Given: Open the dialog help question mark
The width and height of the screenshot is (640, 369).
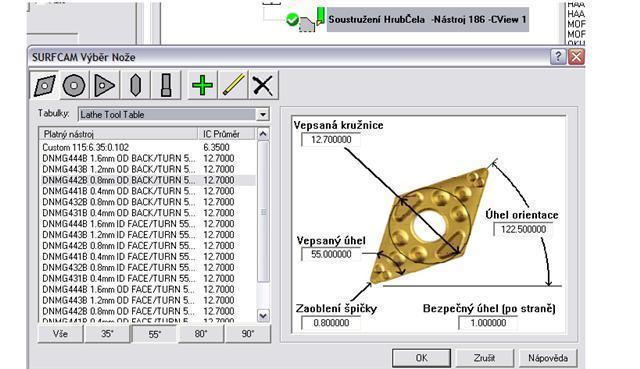Looking at the screenshot, I should (558, 56).
